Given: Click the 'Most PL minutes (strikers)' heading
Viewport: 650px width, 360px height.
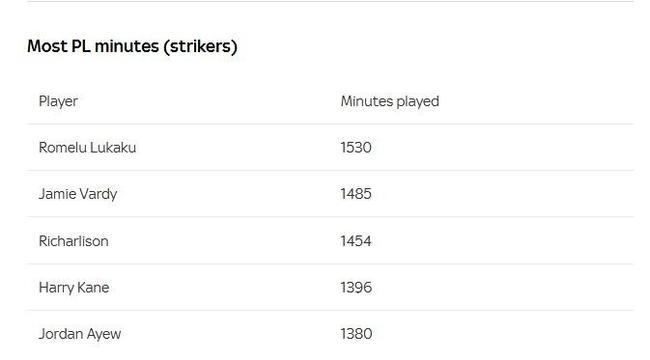Looking at the screenshot, I should click(x=132, y=46).
